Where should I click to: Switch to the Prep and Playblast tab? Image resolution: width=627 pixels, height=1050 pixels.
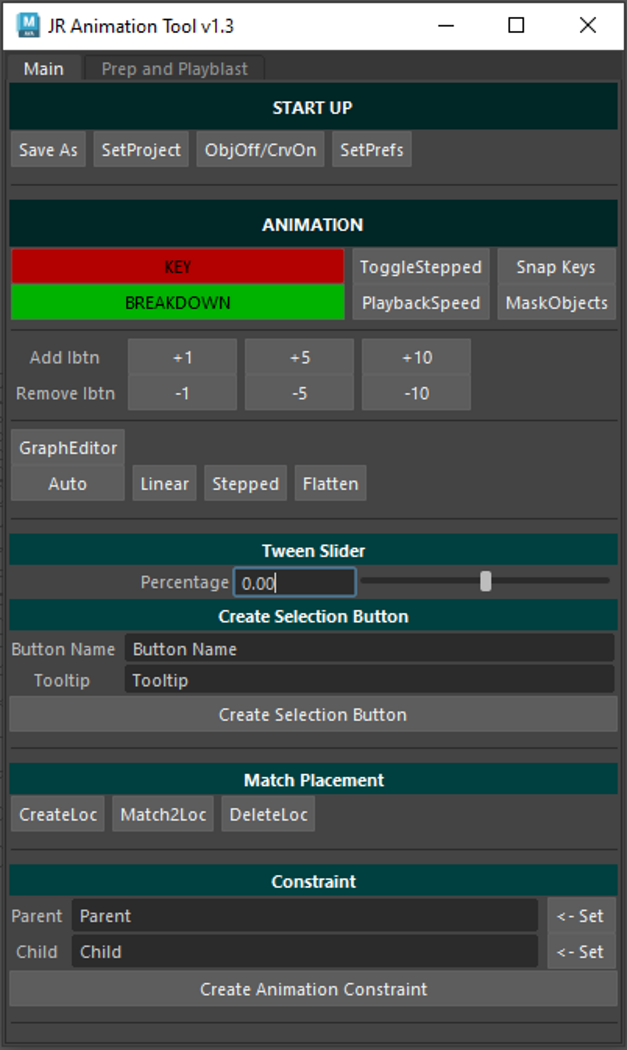pyautogui.click(x=174, y=69)
